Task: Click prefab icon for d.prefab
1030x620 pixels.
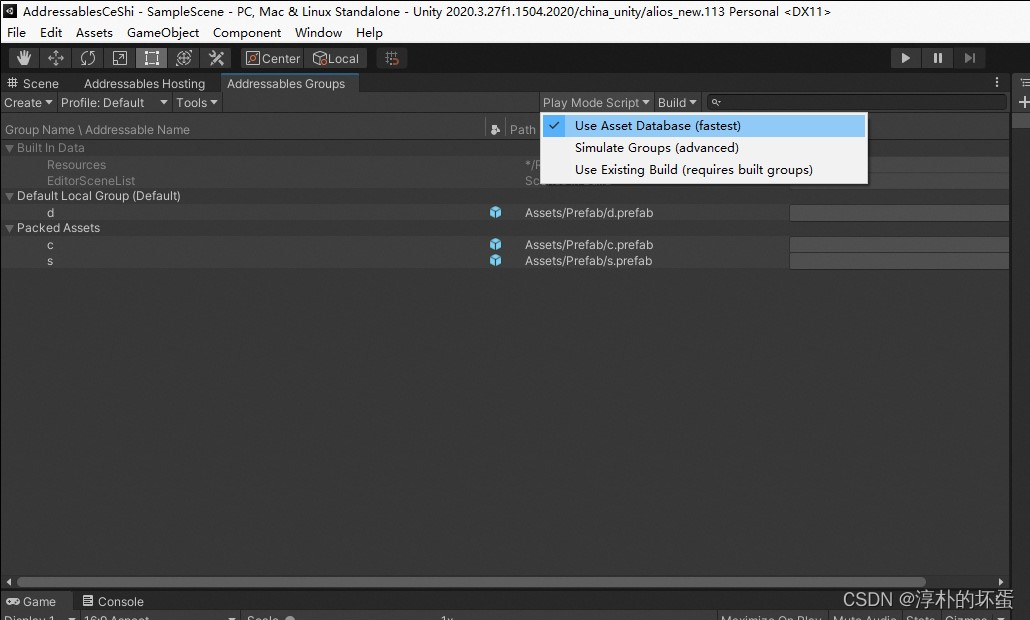Action: (x=495, y=212)
